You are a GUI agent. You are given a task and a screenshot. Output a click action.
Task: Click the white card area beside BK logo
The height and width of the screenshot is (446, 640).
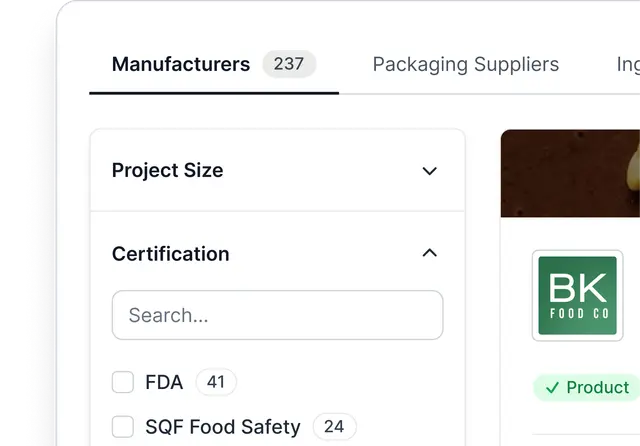coord(630,300)
